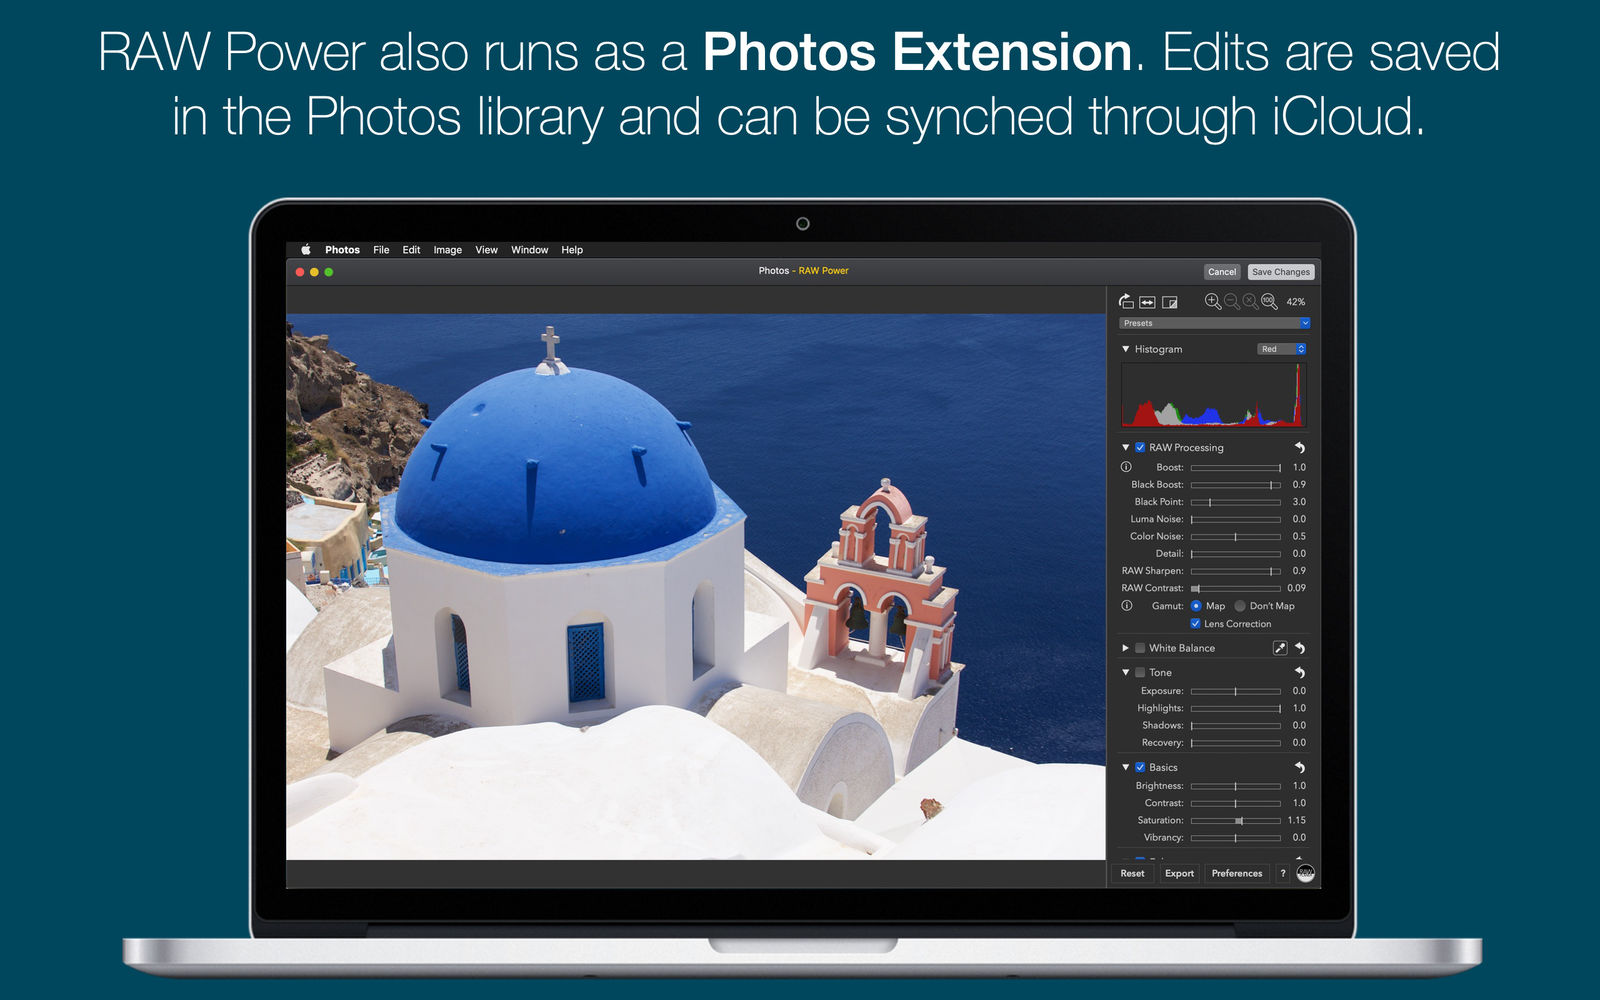Viewport: 1600px width, 1000px height.
Task: Open the histogram Red channel selector
Action: coord(1282,349)
